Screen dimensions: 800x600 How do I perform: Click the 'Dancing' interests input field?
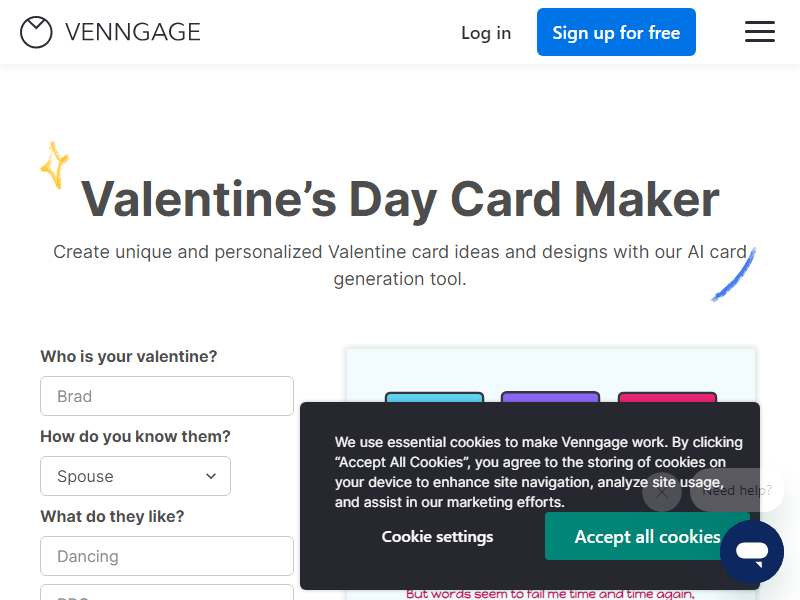pos(167,556)
